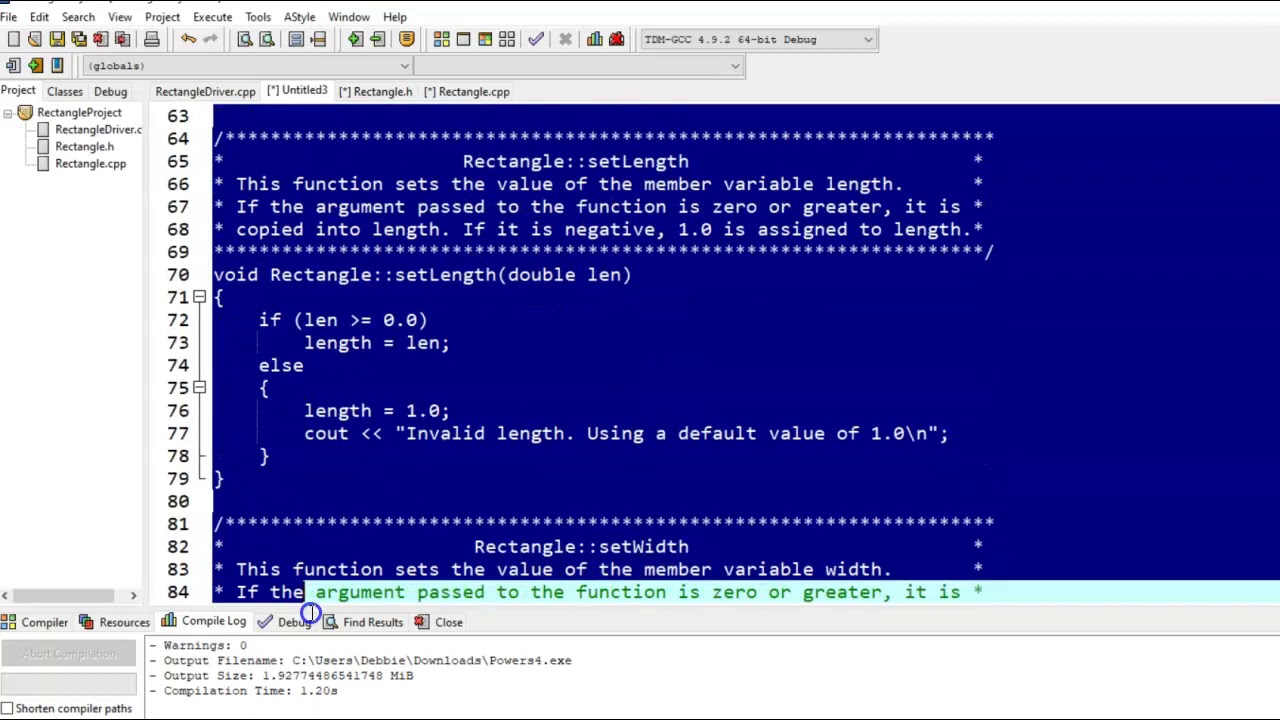The image size is (1280, 720).
Task: Click the Output Filename line in compile log
Action: click(x=361, y=660)
